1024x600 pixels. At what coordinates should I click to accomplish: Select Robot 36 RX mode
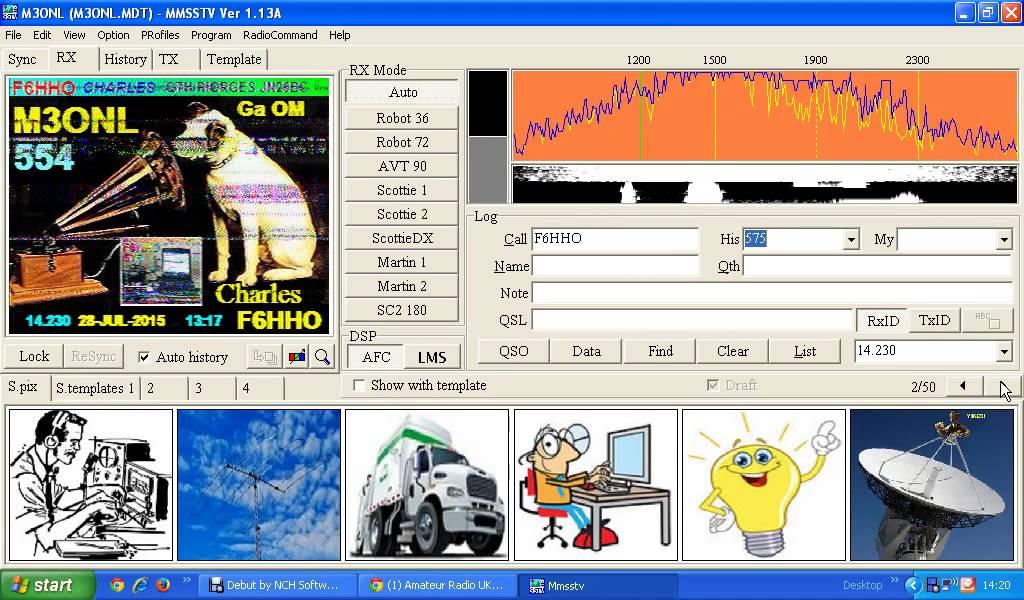[402, 118]
